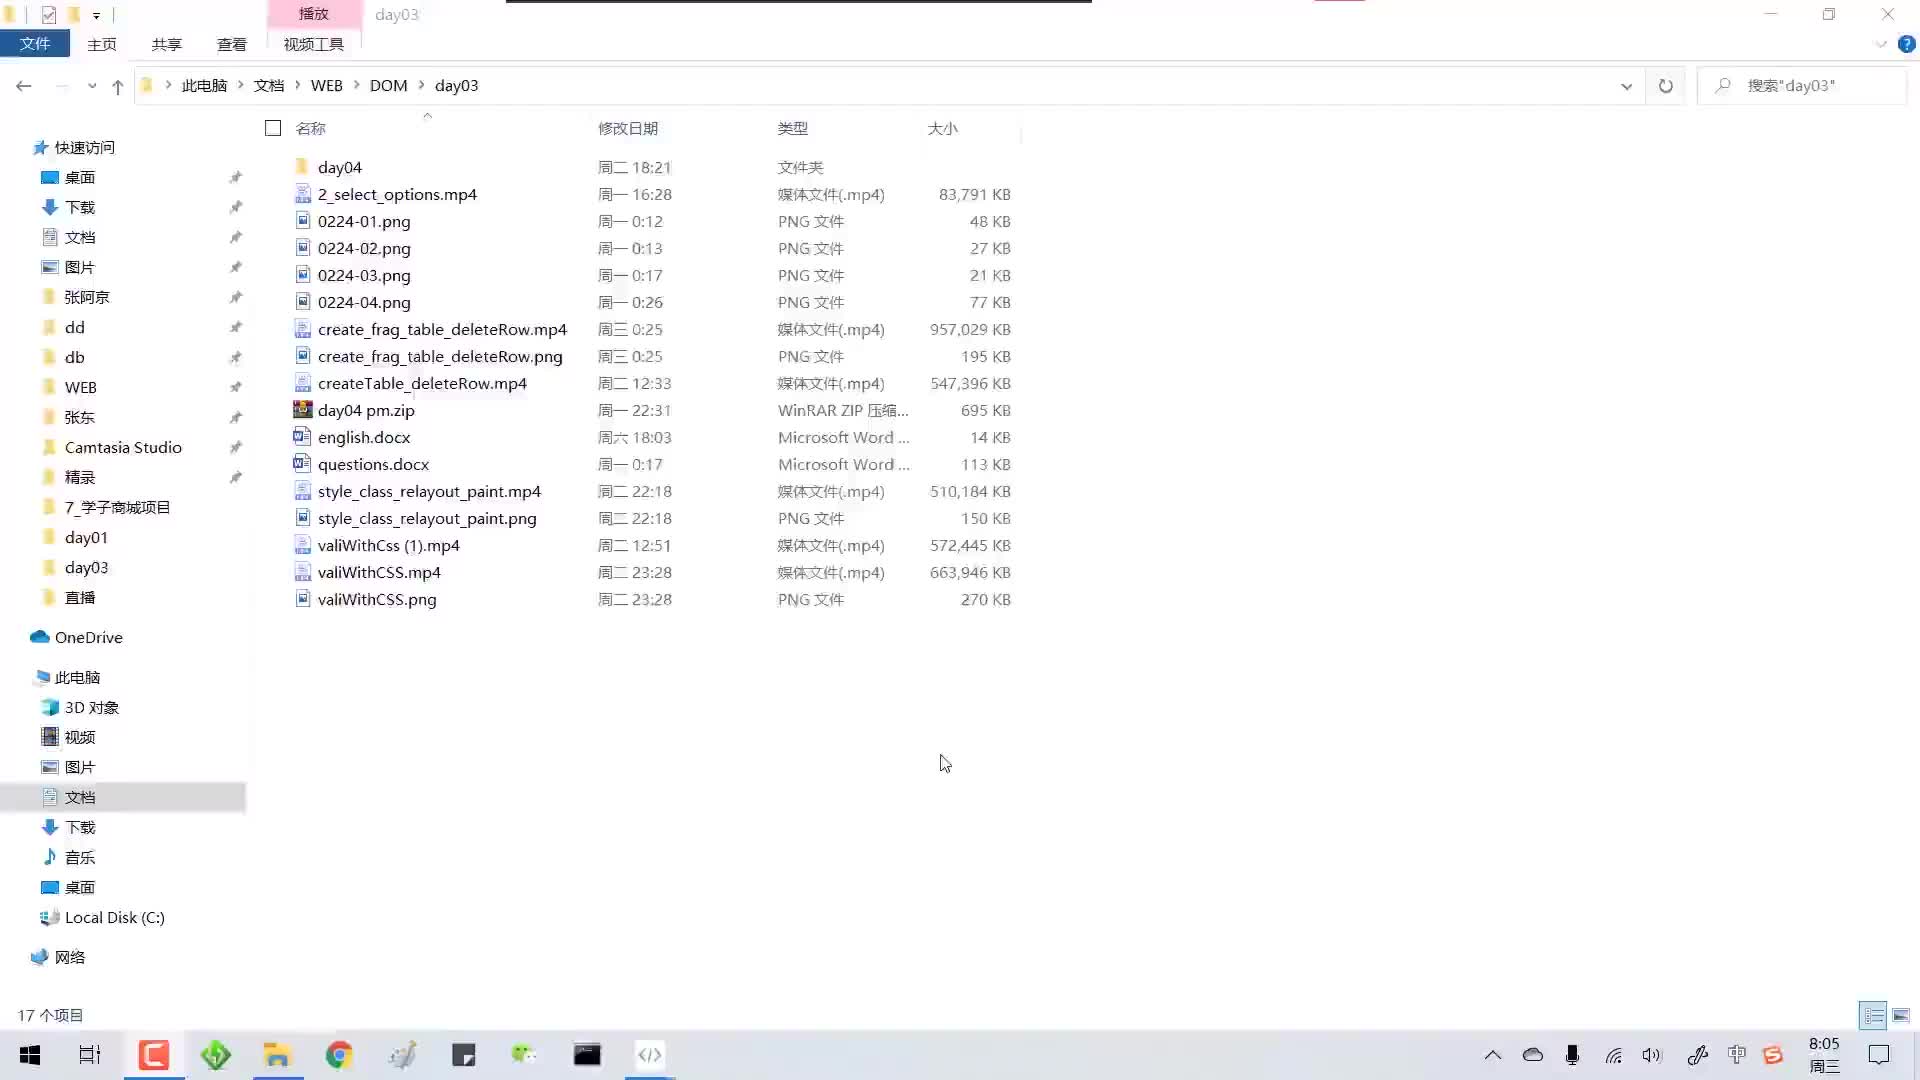This screenshot has height=1080, width=1920.
Task: Open the explorer Help icon
Action: tap(1906, 44)
